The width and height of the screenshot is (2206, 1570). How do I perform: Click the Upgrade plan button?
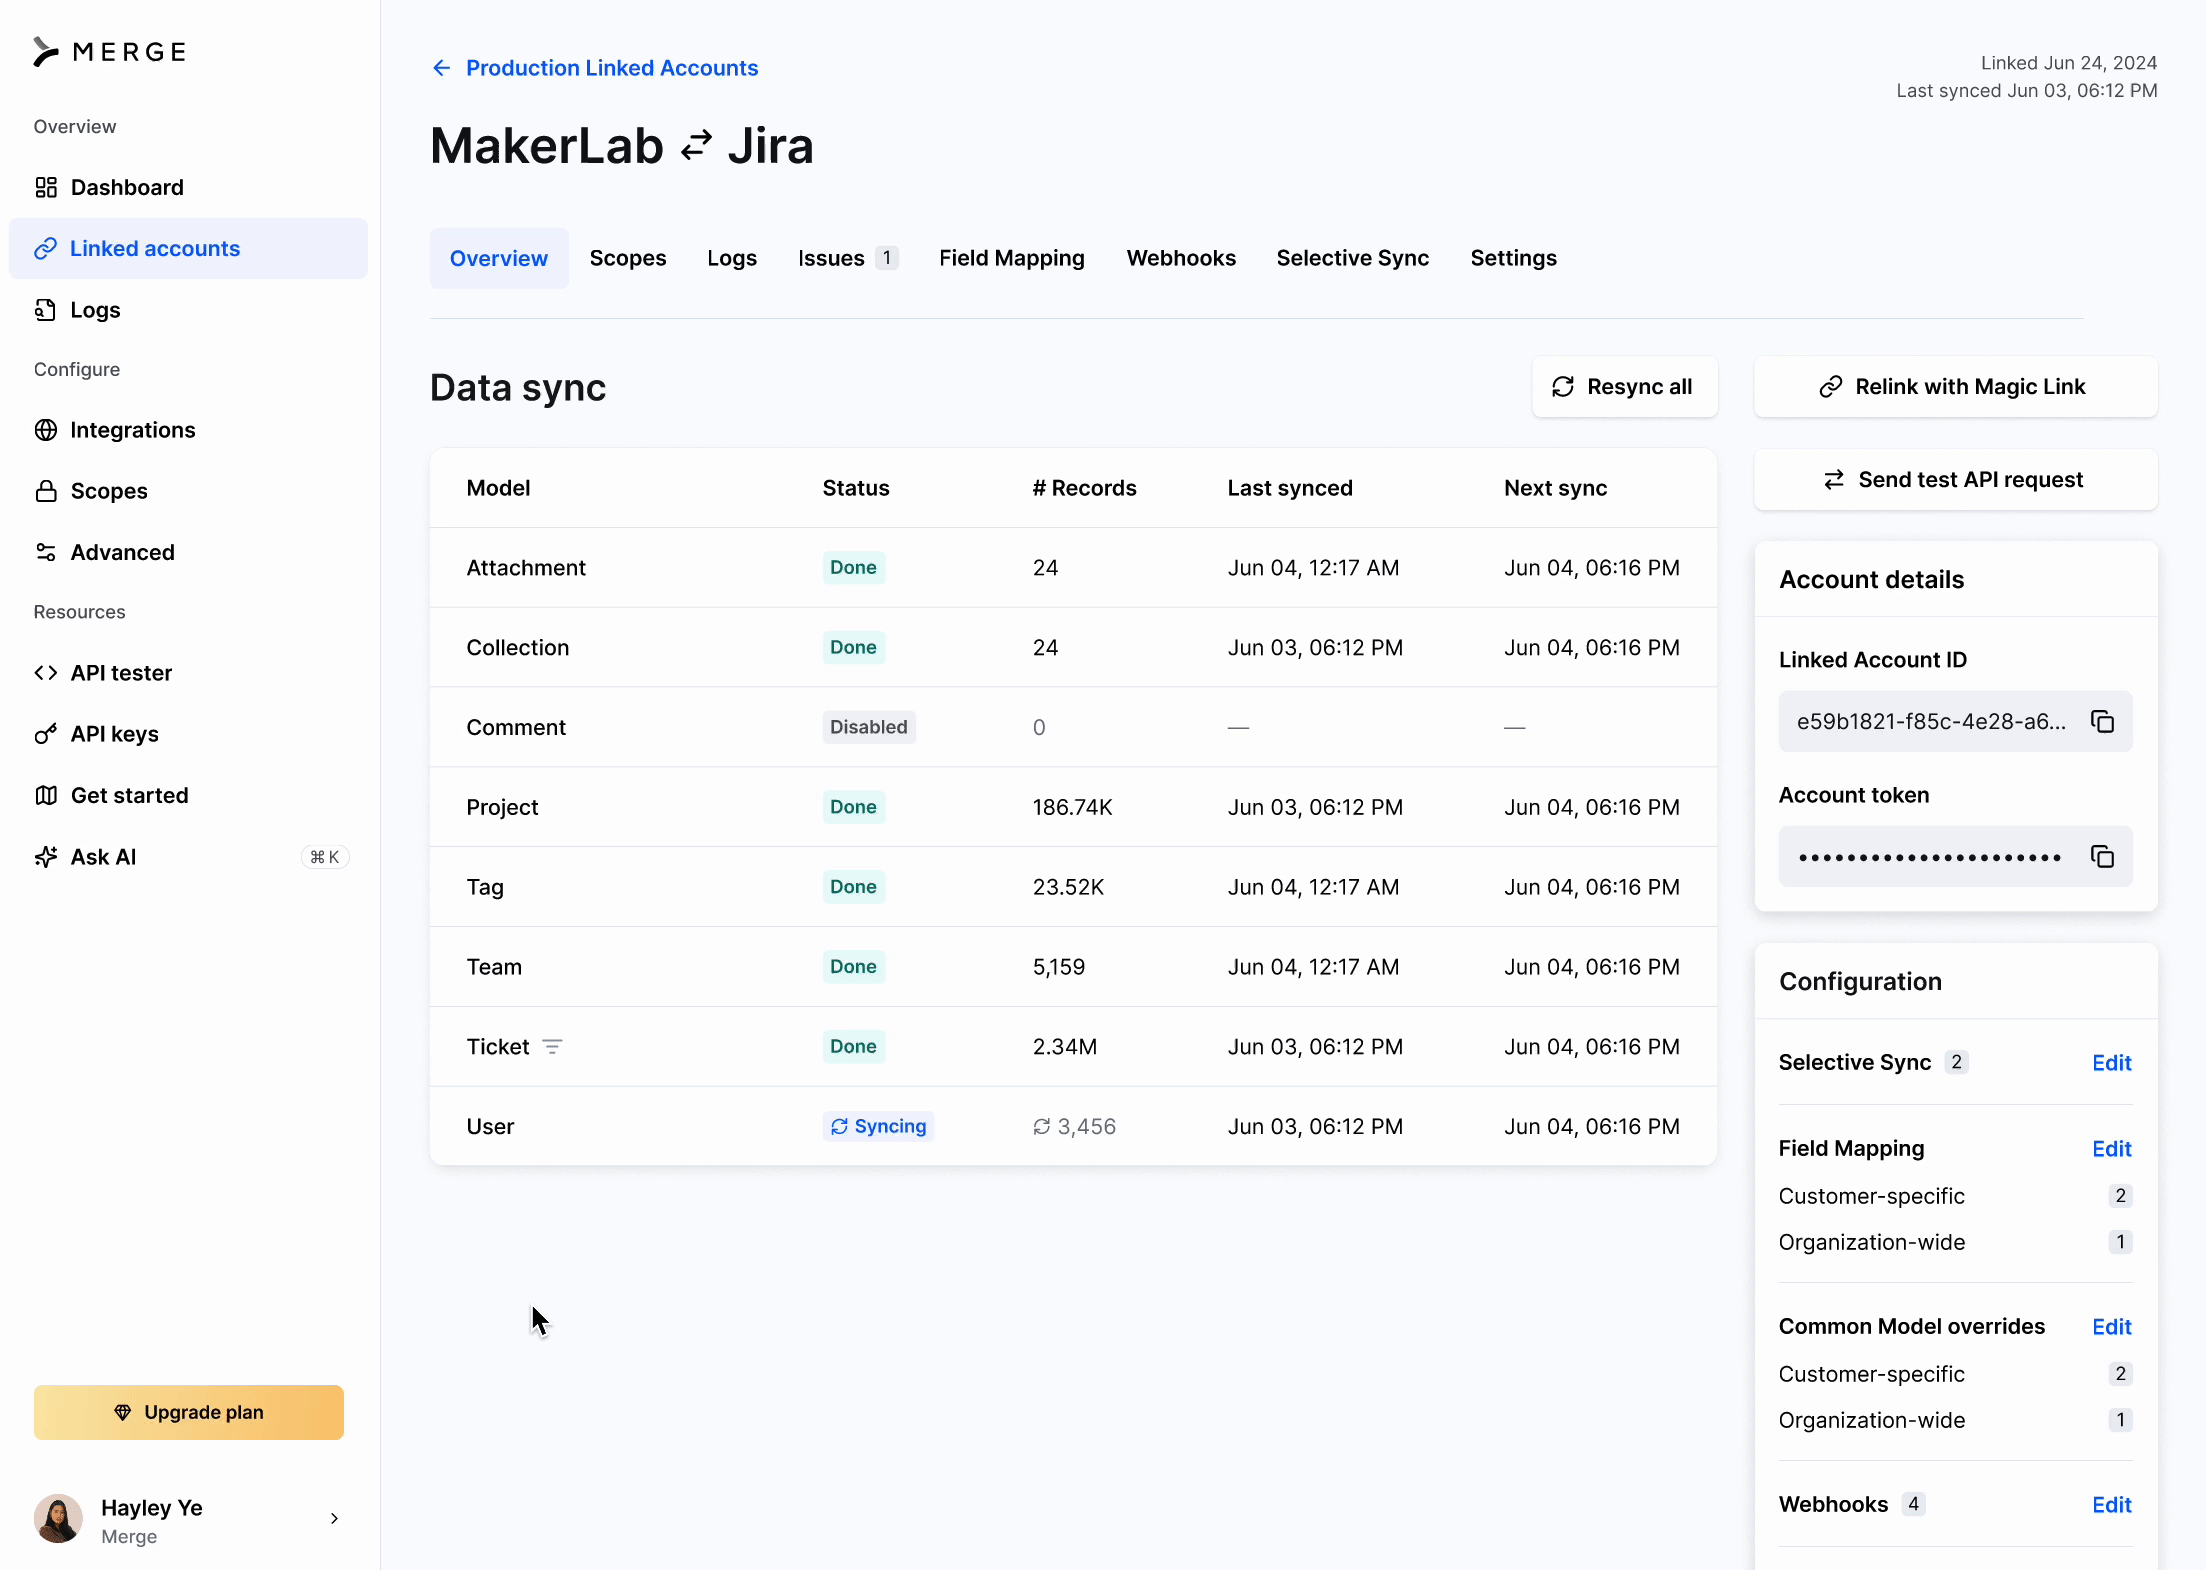coord(189,1412)
